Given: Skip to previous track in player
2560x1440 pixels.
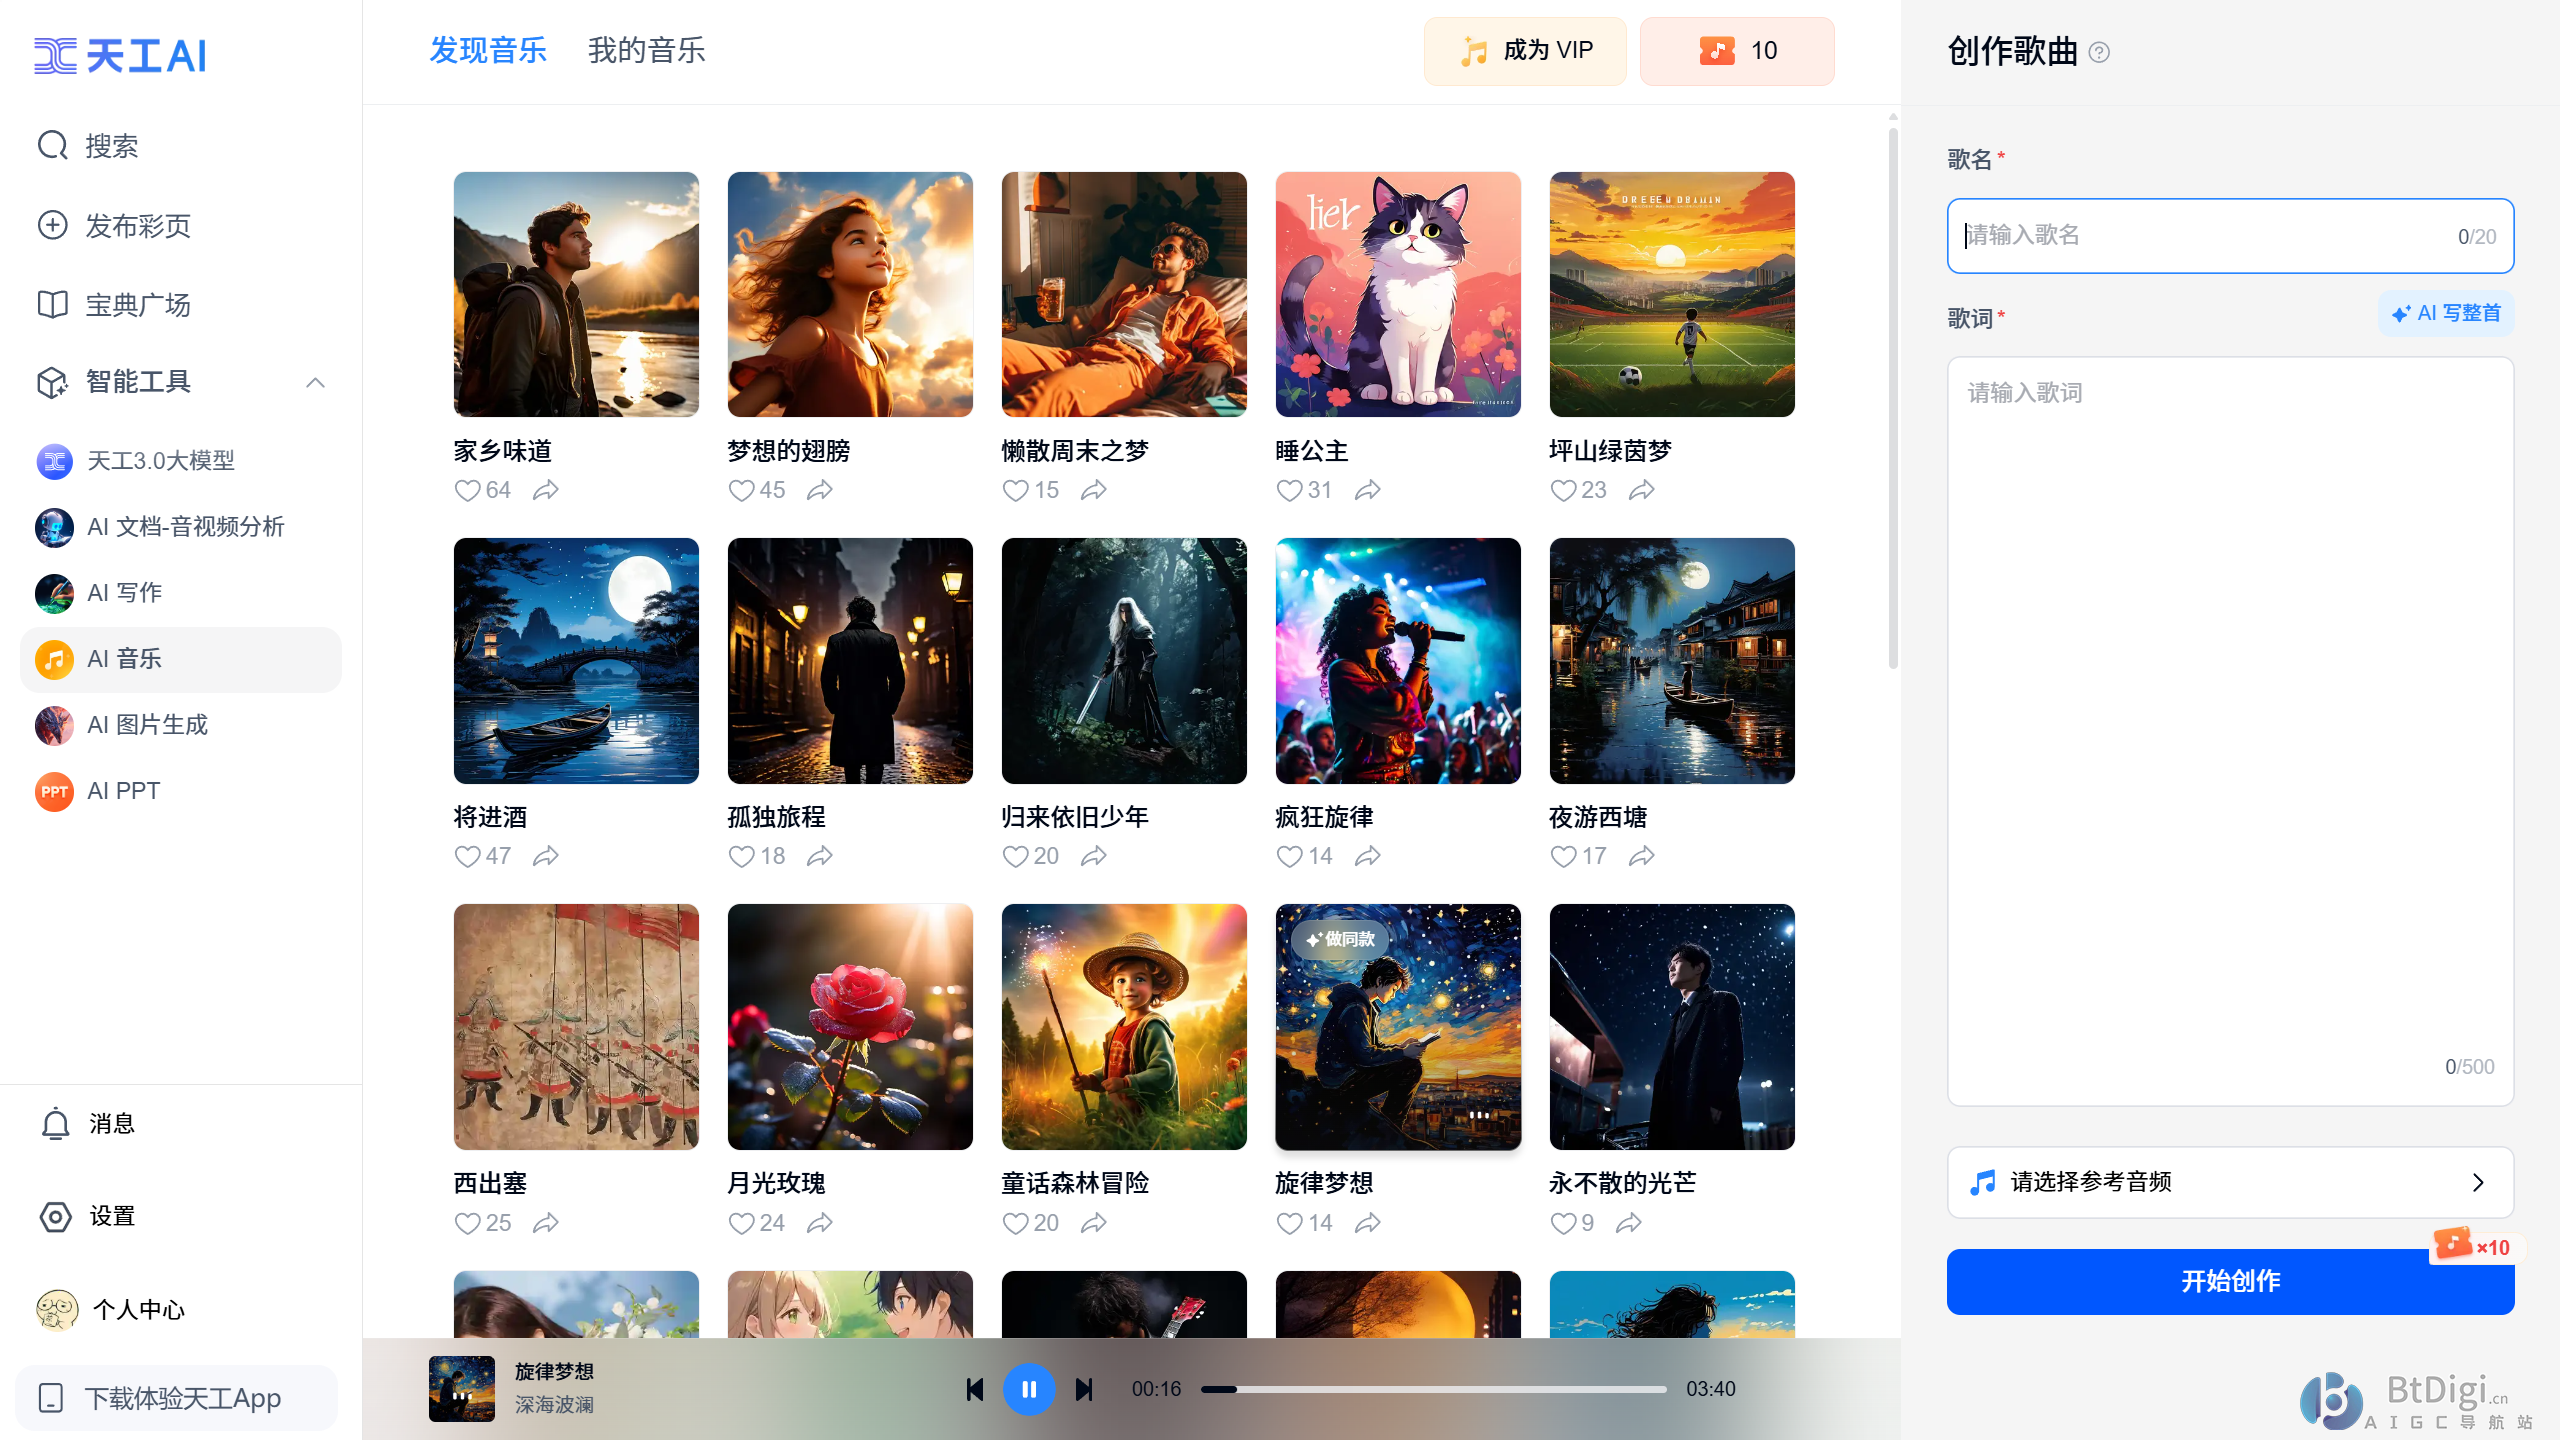Looking at the screenshot, I should [x=975, y=1390].
